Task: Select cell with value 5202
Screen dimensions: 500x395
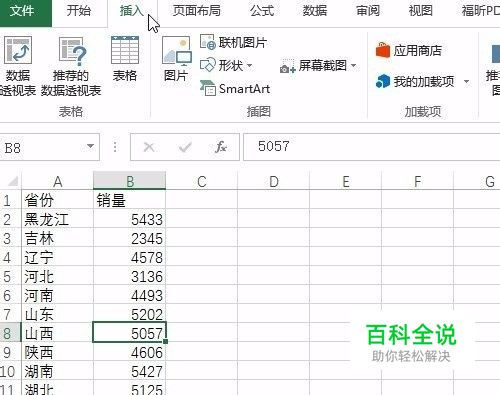Action: [x=129, y=314]
